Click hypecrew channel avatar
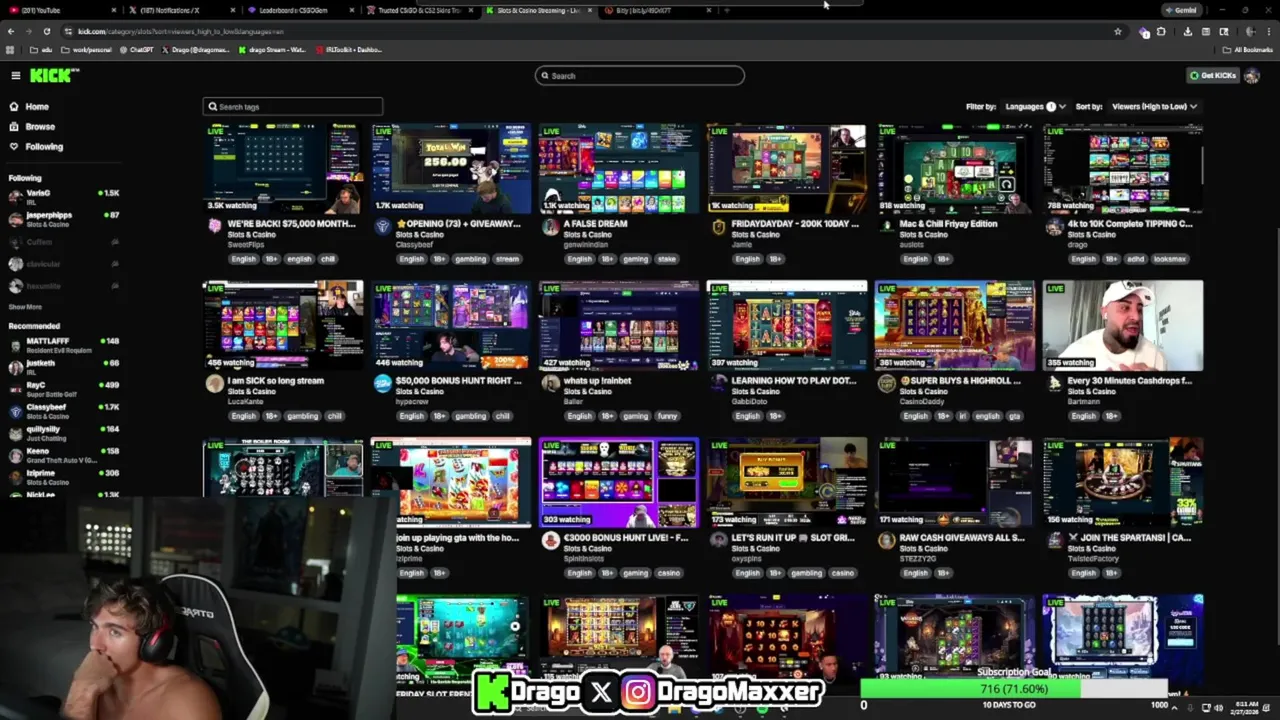 click(x=382, y=384)
